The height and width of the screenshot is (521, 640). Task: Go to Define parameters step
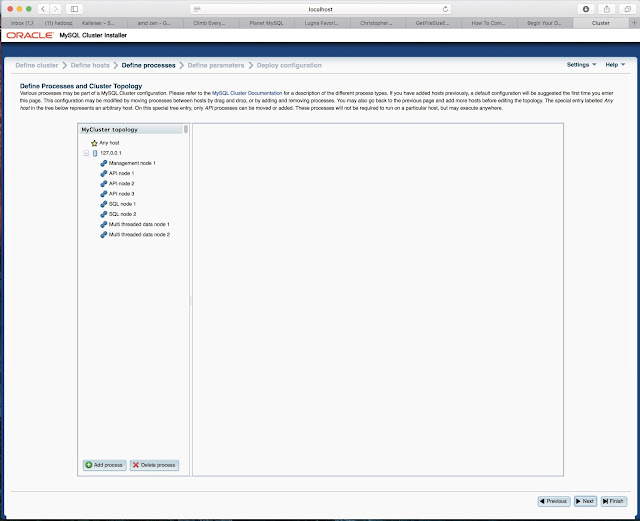pos(216,65)
